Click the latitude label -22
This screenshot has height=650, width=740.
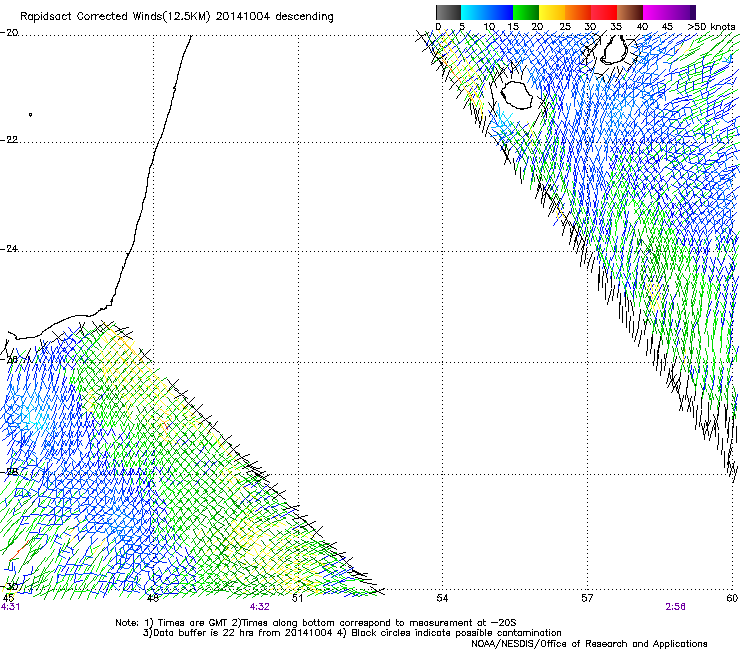coord(9,140)
